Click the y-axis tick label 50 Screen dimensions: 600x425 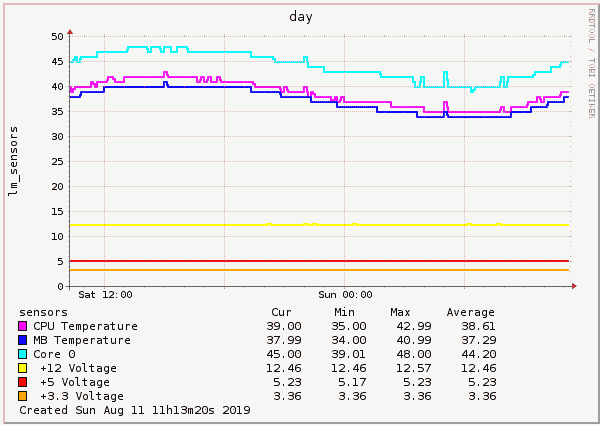(x=57, y=37)
